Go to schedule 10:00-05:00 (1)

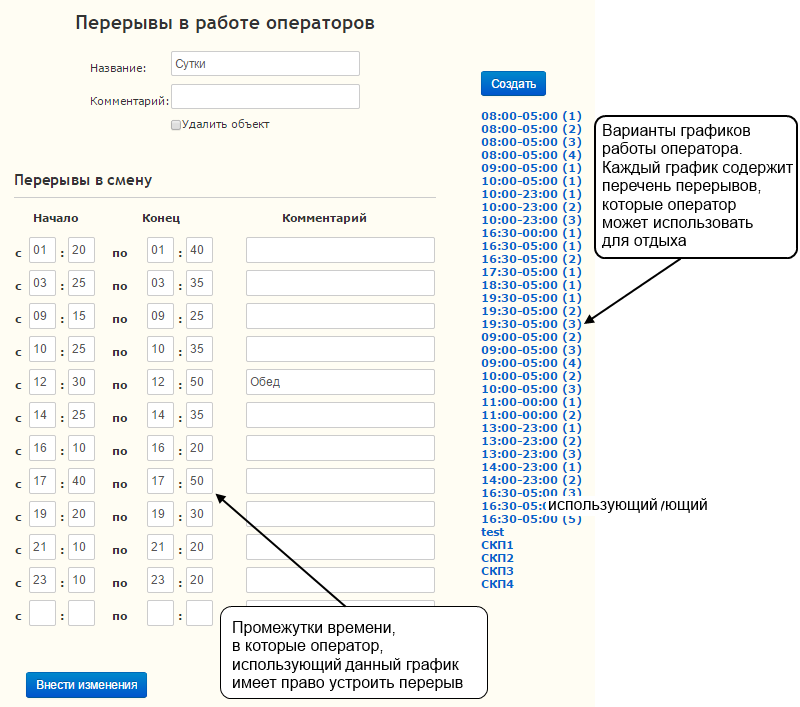[x=532, y=181]
